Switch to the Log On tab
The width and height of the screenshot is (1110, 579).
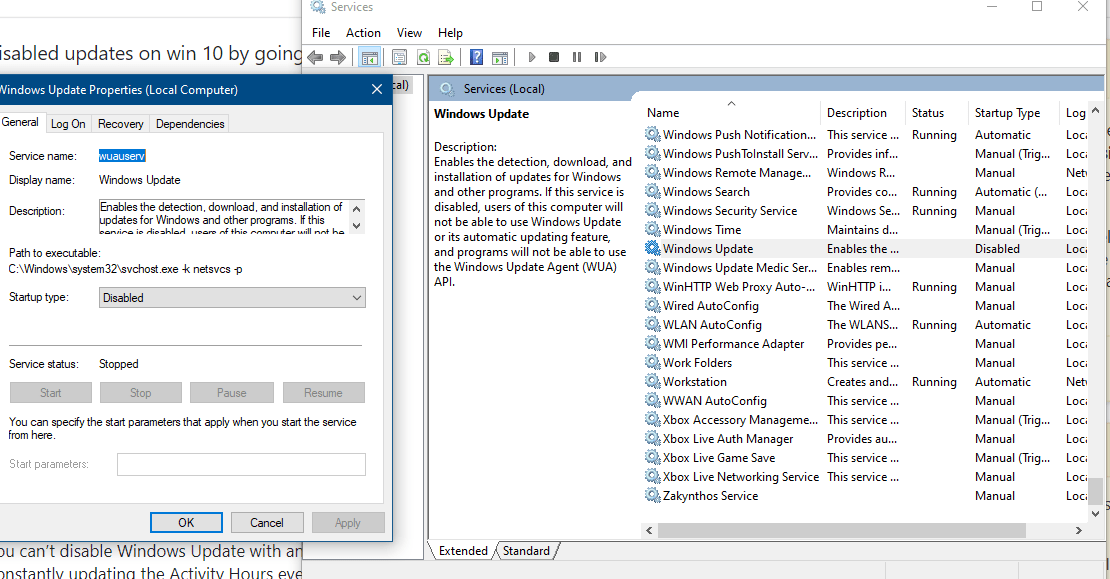[68, 124]
